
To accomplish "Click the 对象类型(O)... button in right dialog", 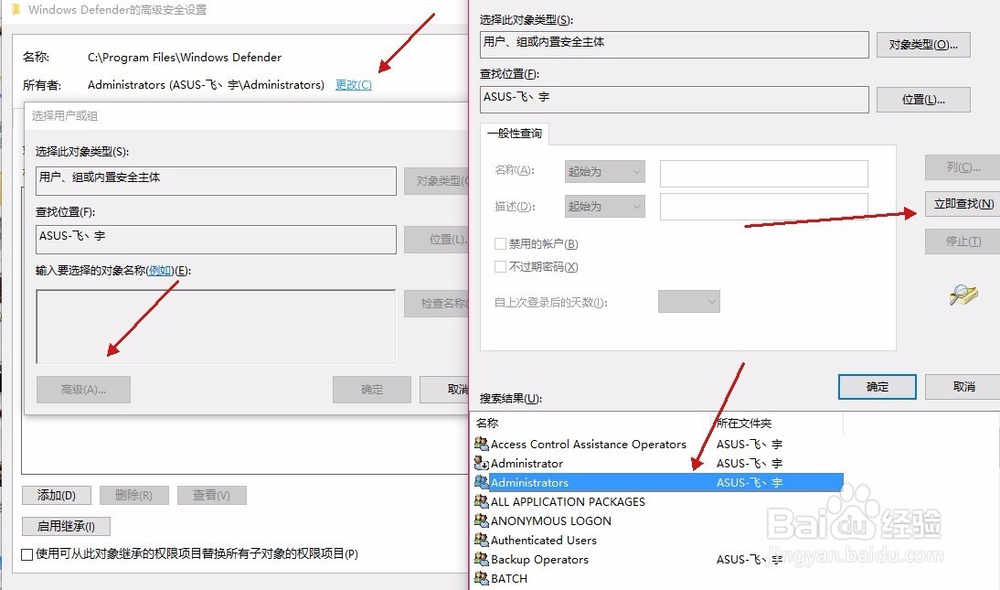I will pyautogui.click(x=923, y=45).
